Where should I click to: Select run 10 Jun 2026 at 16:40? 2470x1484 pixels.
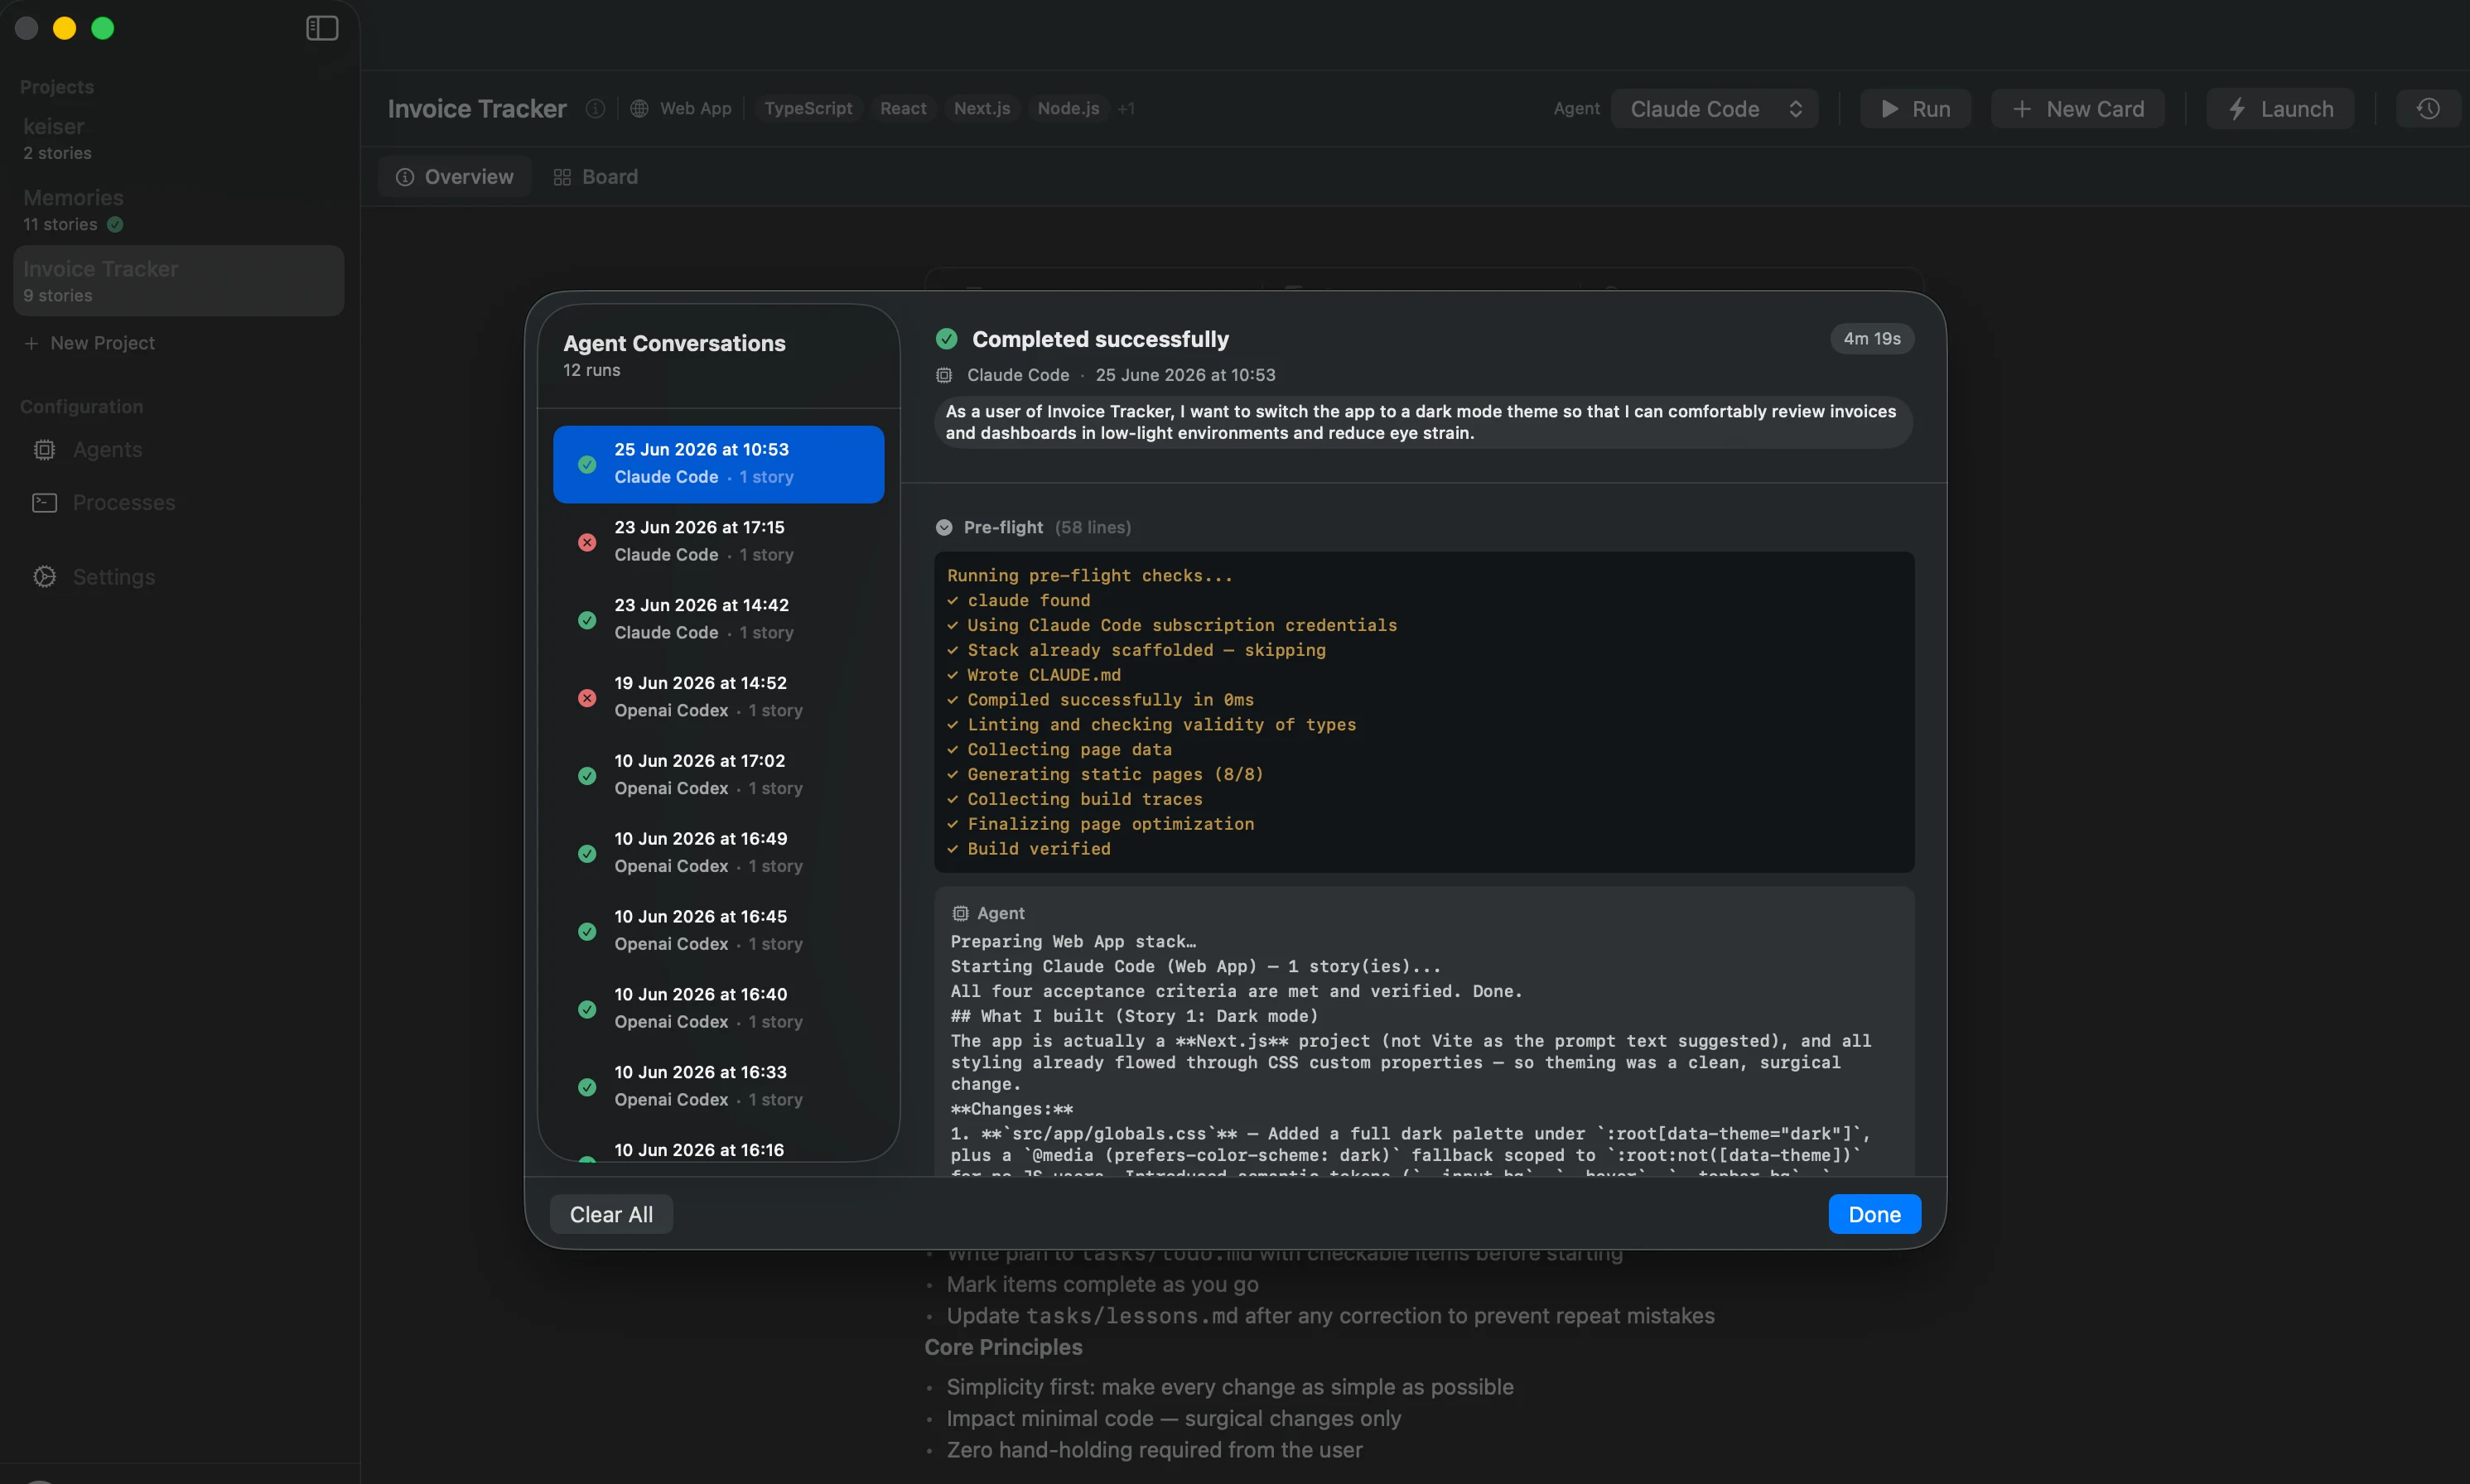pyautogui.click(x=718, y=1010)
